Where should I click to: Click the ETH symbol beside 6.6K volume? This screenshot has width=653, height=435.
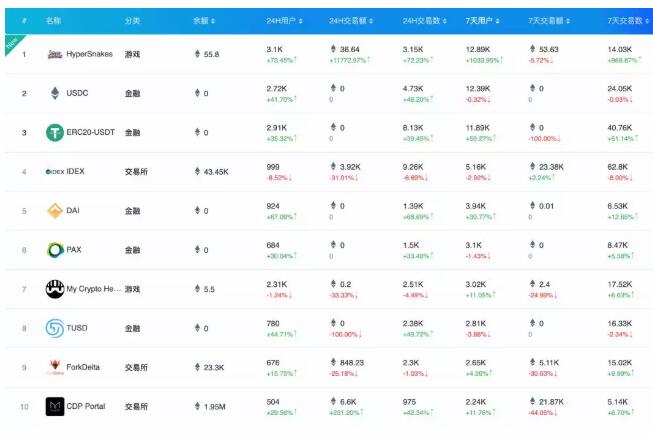pyautogui.click(x=333, y=401)
